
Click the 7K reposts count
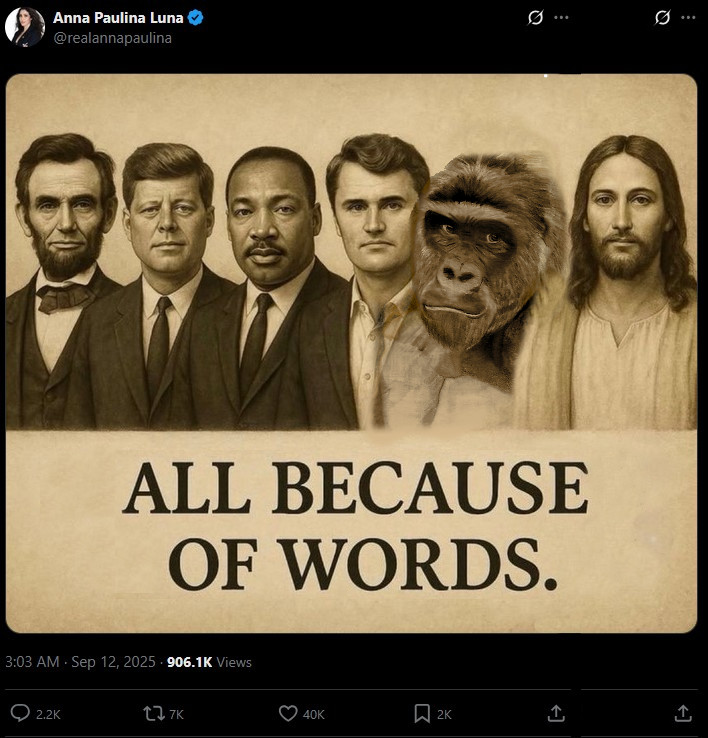point(176,714)
